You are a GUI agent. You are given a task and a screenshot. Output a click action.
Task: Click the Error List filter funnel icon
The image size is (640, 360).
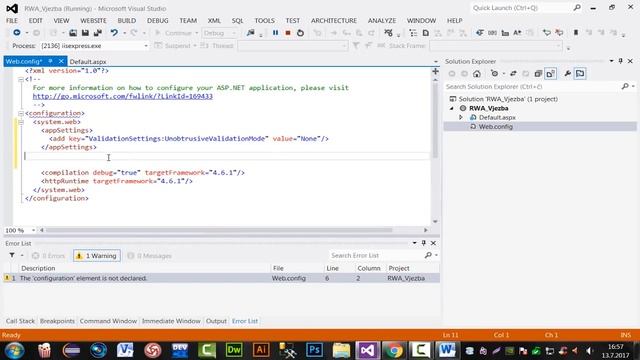tap(12, 256)
